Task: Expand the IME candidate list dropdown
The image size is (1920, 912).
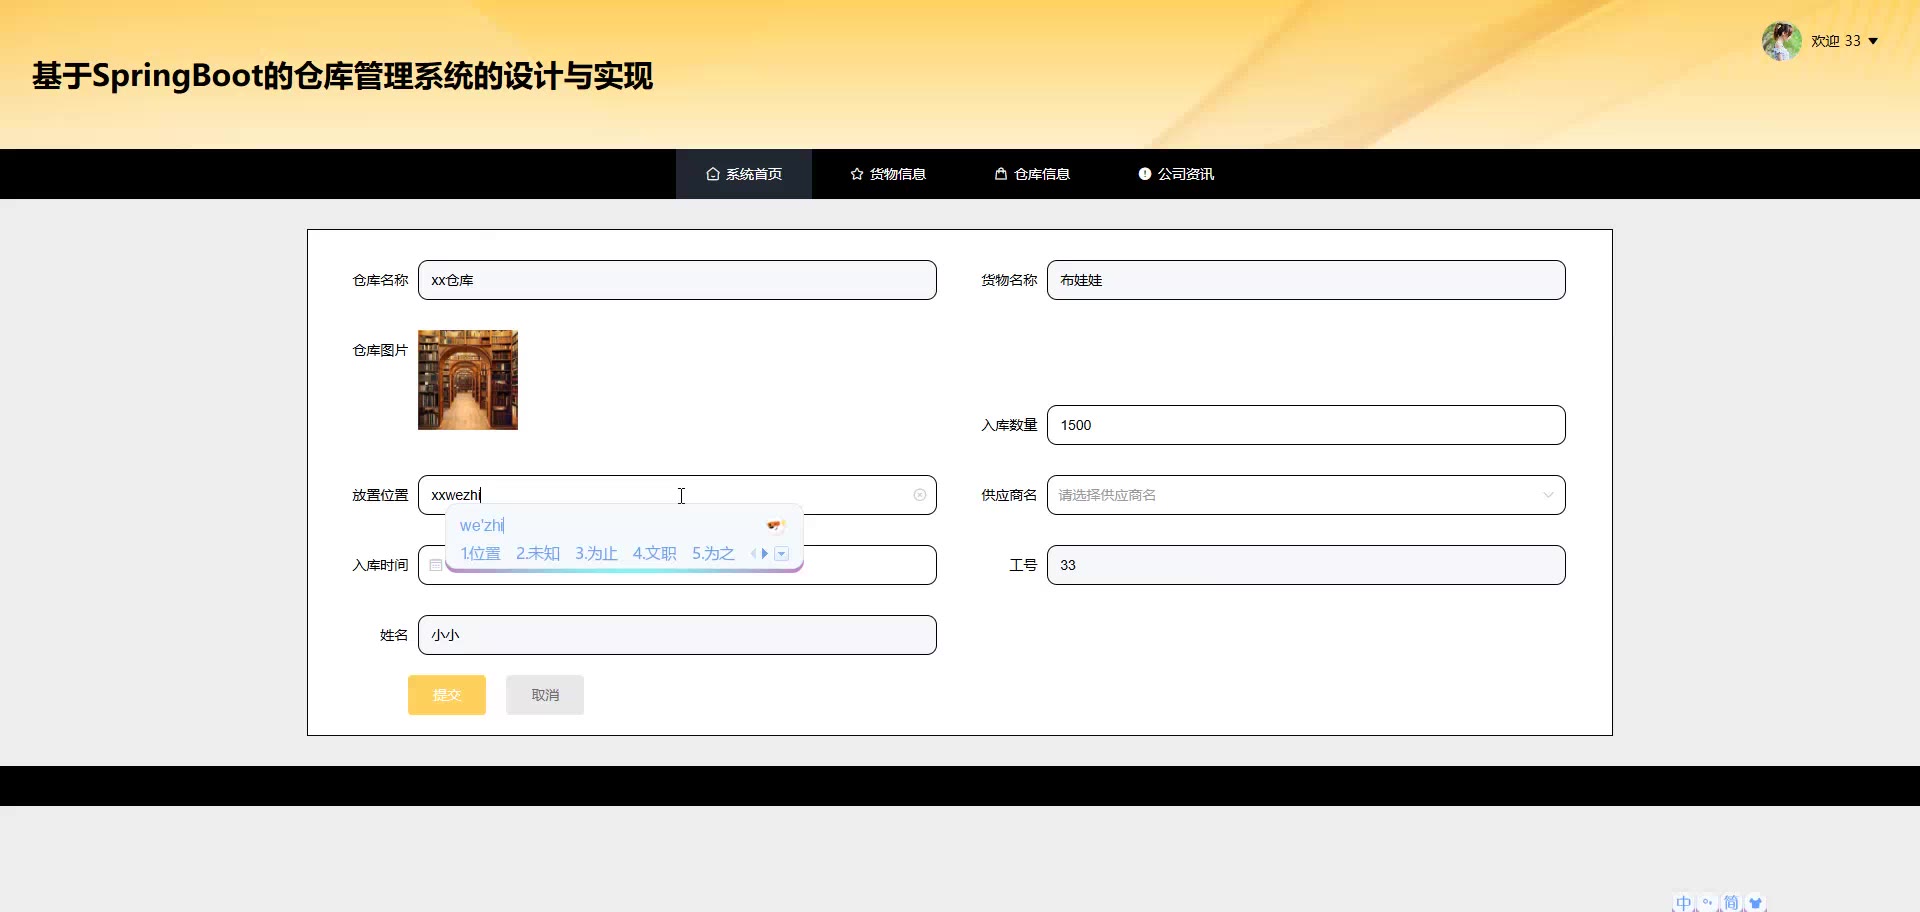Action: point(782,553)
